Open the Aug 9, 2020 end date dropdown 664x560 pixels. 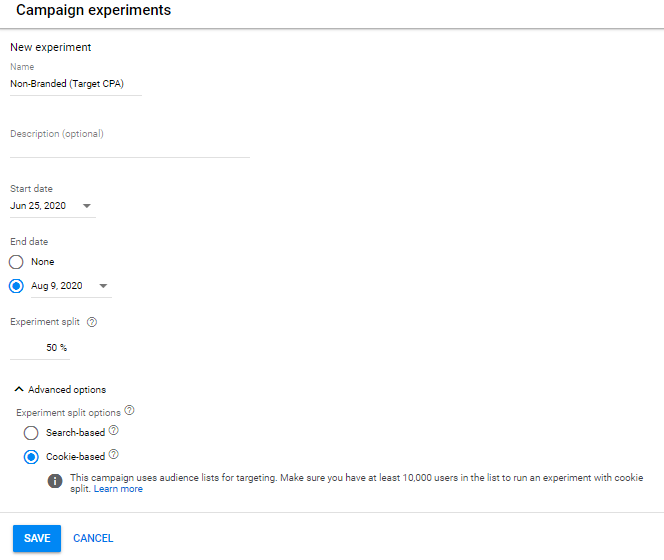point(103,286)
